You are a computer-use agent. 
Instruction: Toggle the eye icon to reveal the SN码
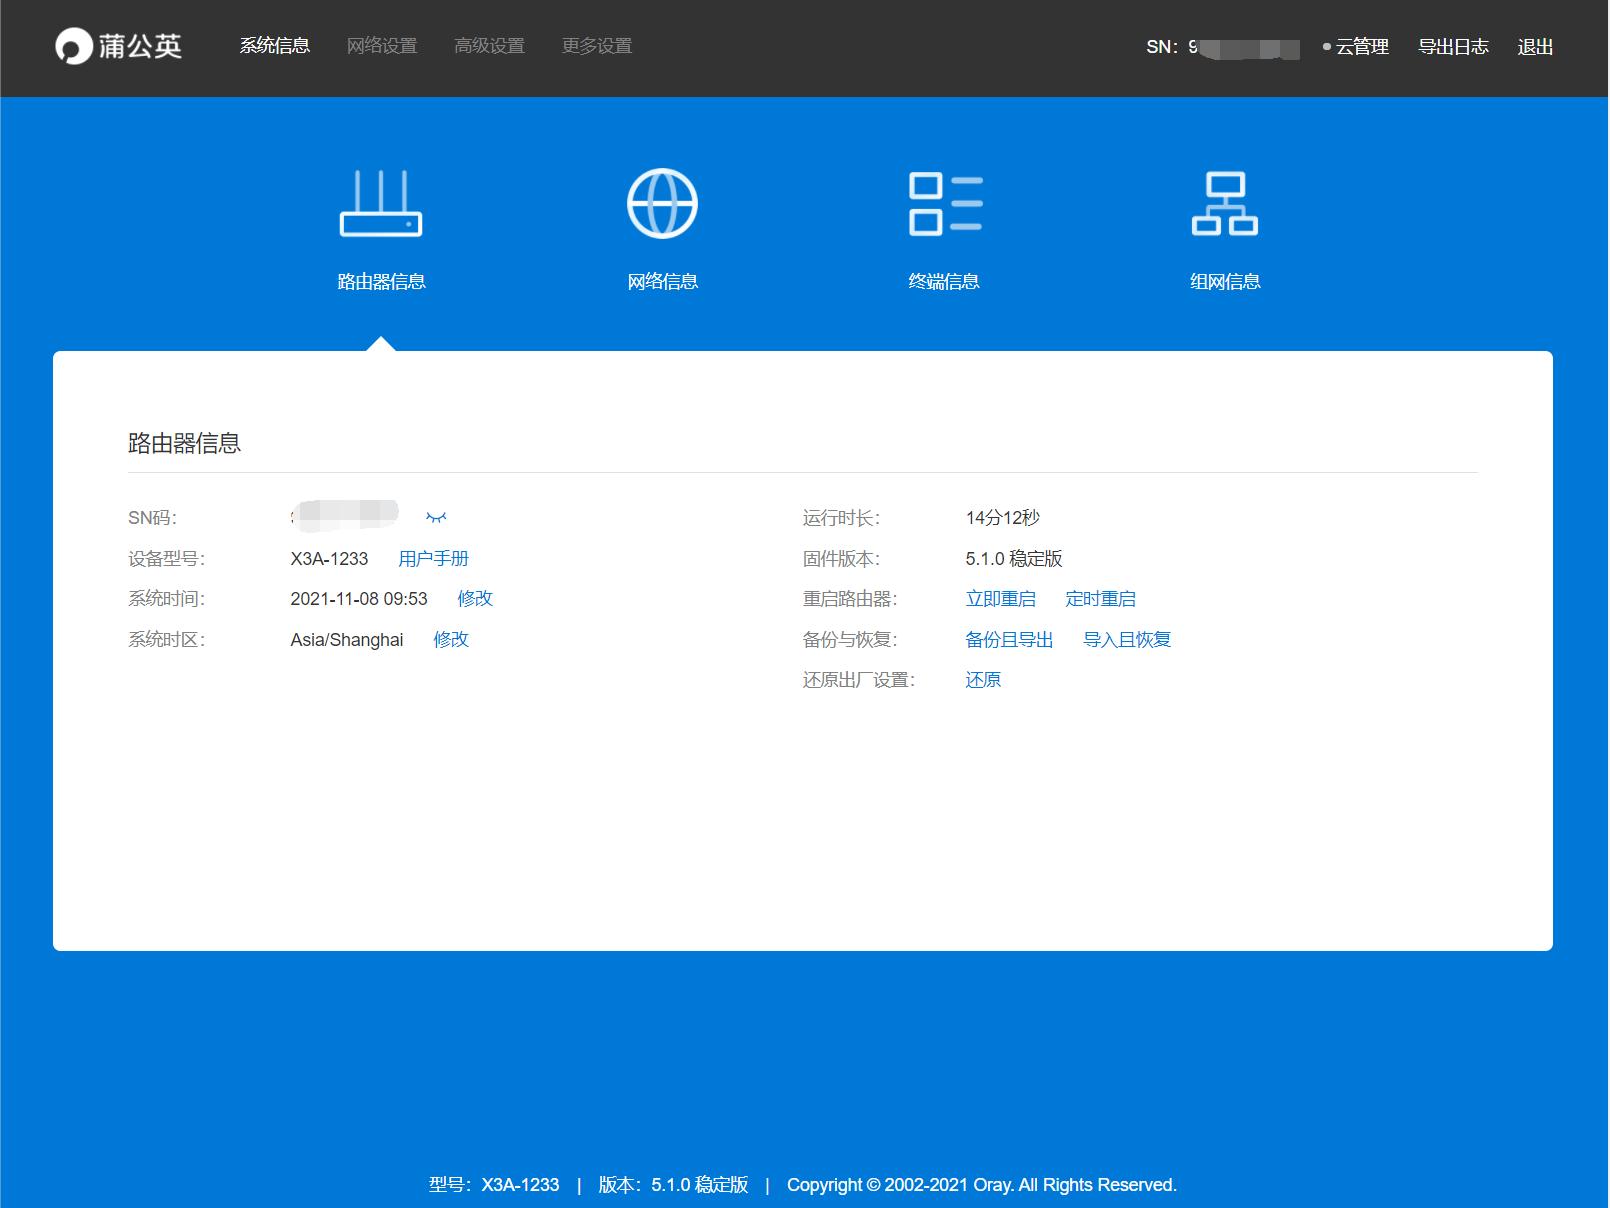point(435,517)
